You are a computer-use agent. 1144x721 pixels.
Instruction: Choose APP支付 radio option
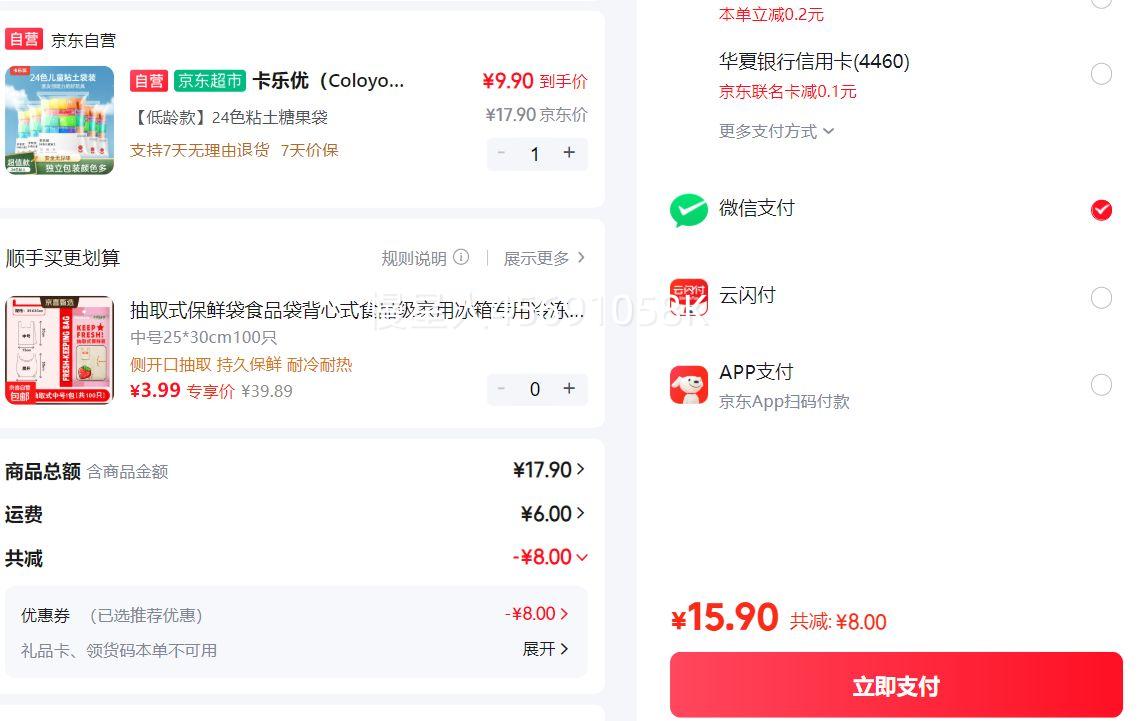1101,385
